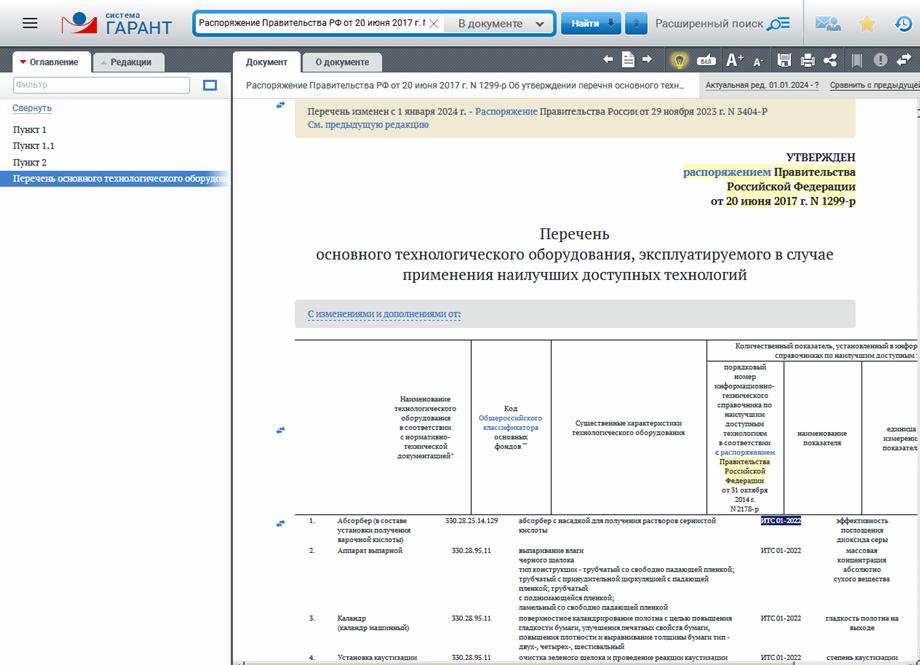Decrease font size with A- icon
This screenshot has height=665, width=920.
click(x=758, y=61)
